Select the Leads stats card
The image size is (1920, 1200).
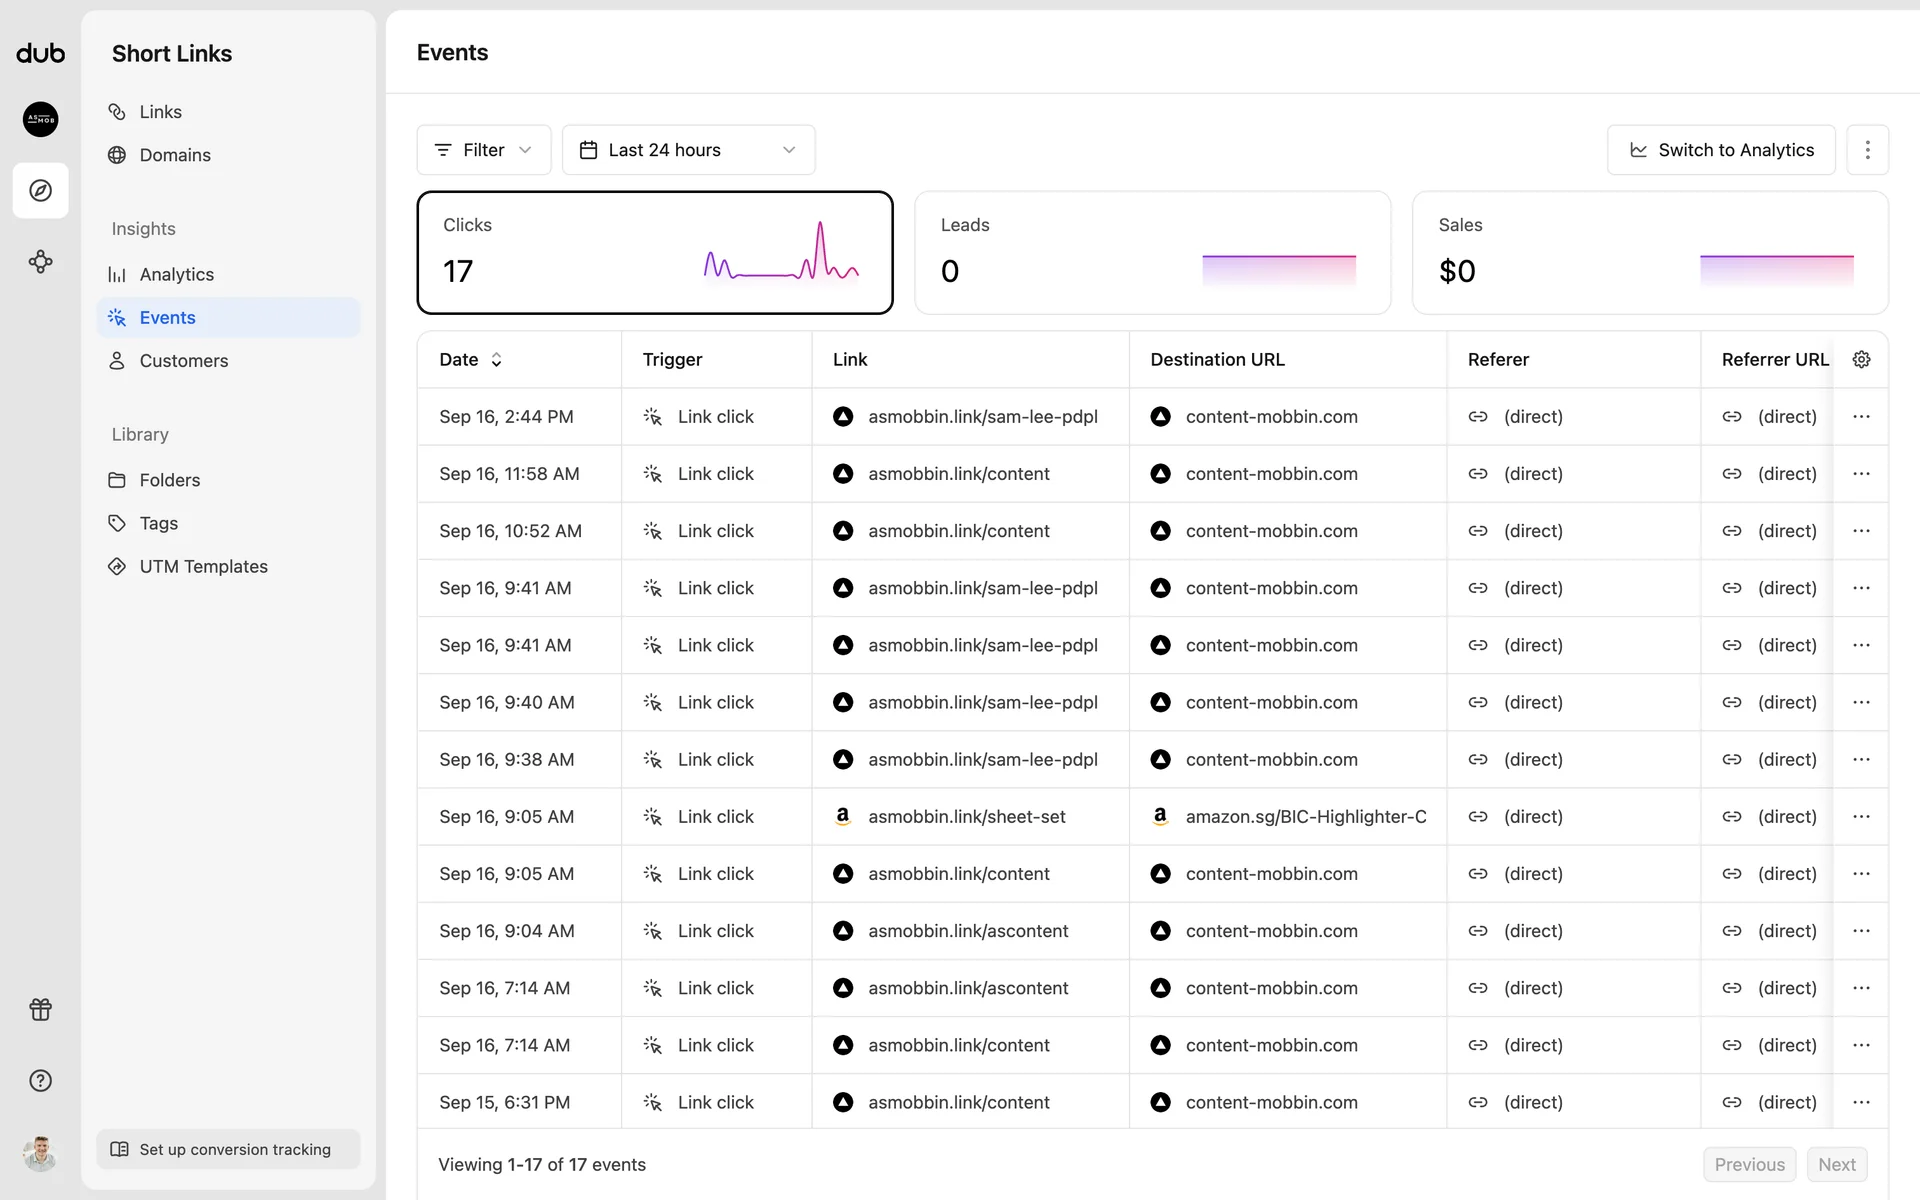(x=1152, y=252)
